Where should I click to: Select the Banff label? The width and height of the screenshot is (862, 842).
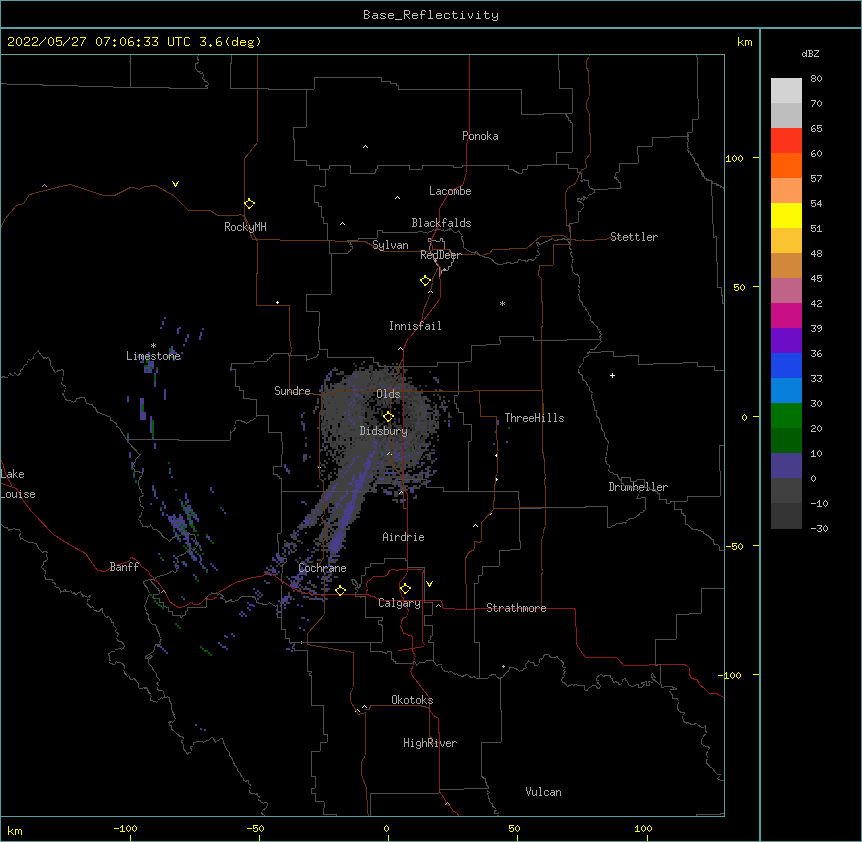click(x=124, y=567)
